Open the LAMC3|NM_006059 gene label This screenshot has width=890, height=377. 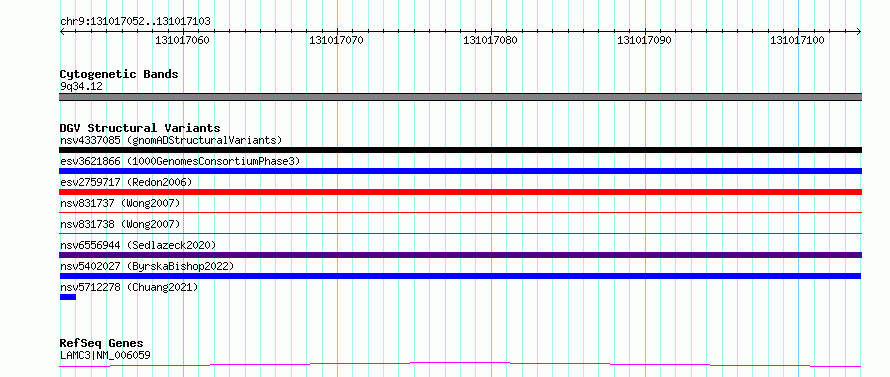coord(105,356)
